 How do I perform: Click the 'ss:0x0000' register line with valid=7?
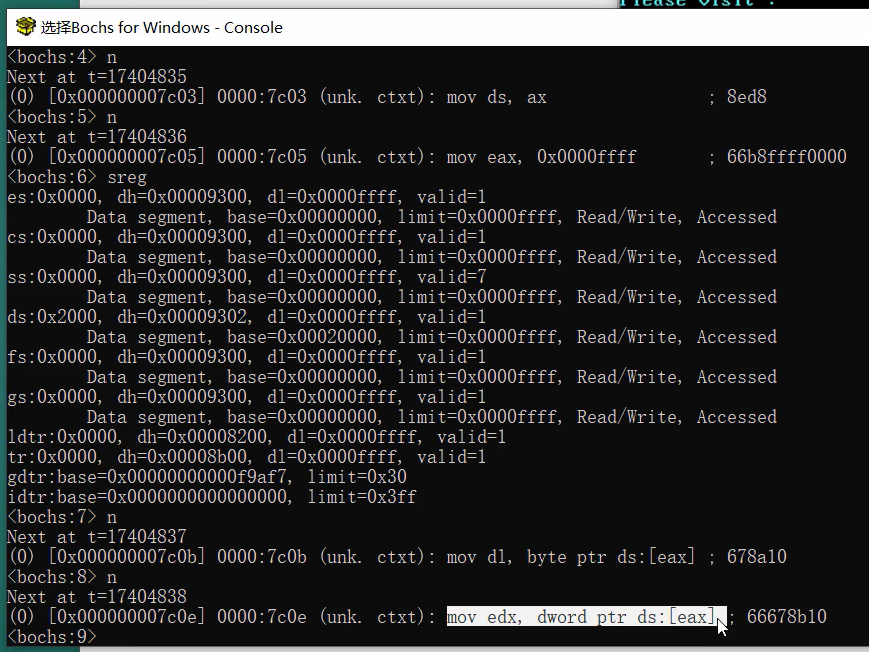(247, 277)
